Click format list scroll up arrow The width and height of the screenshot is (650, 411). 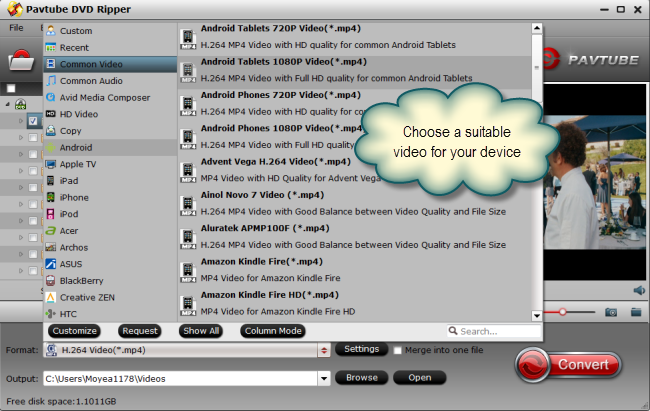click(x=537, y=28)
